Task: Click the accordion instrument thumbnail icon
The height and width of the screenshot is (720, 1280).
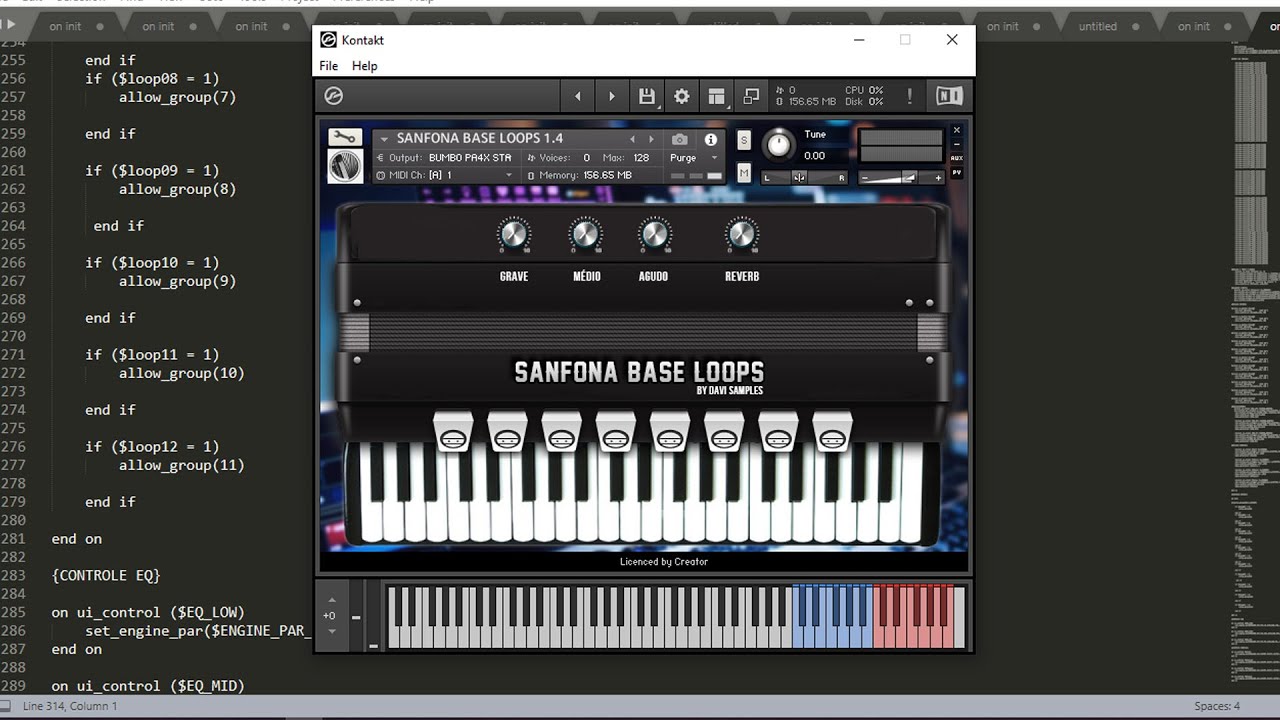Action: 345,166
